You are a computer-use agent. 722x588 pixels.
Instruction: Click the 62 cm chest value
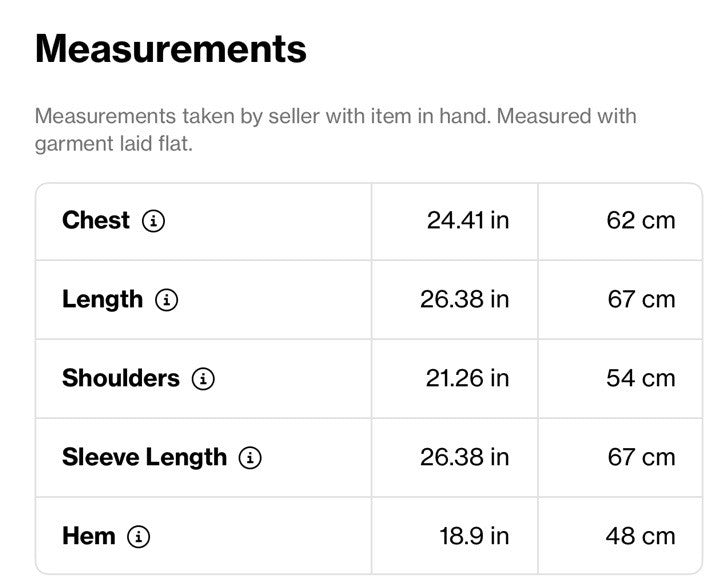tap(641, 220)
